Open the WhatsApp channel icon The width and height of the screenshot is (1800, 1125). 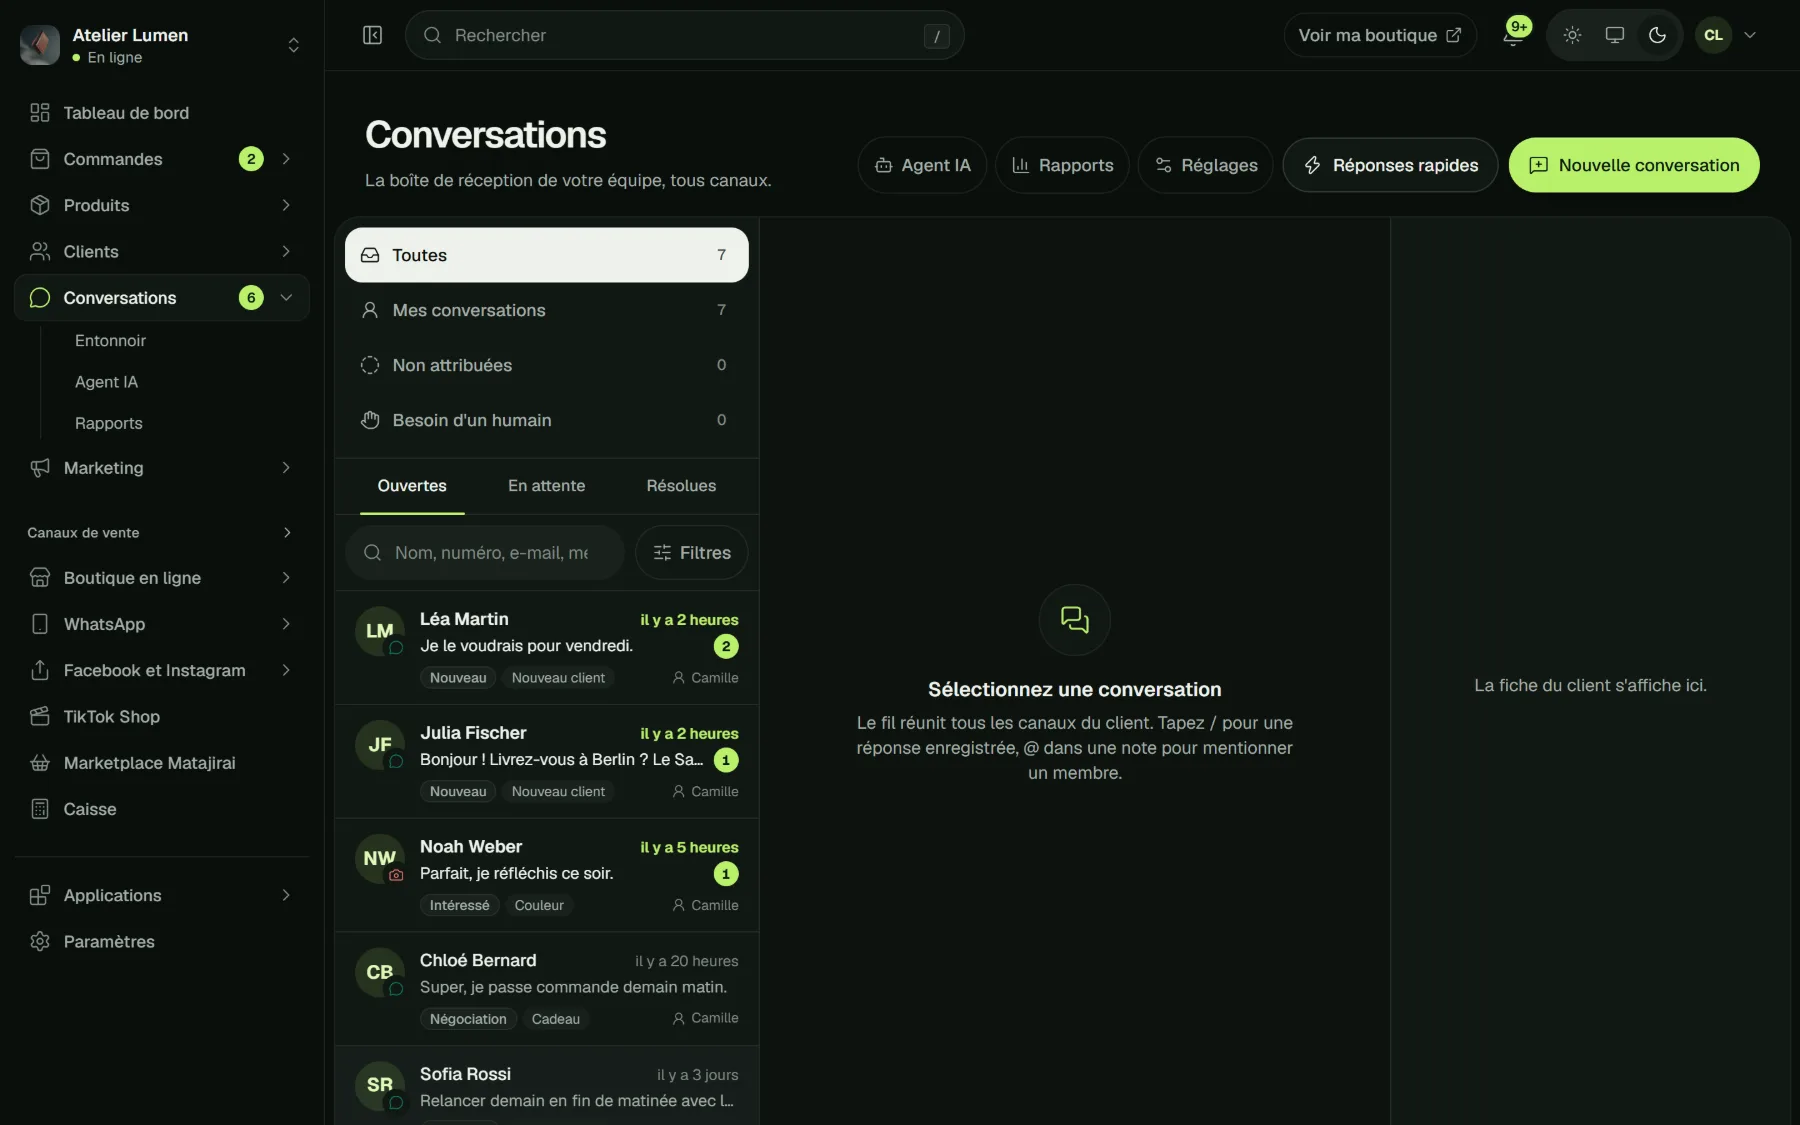coord(40,624)
